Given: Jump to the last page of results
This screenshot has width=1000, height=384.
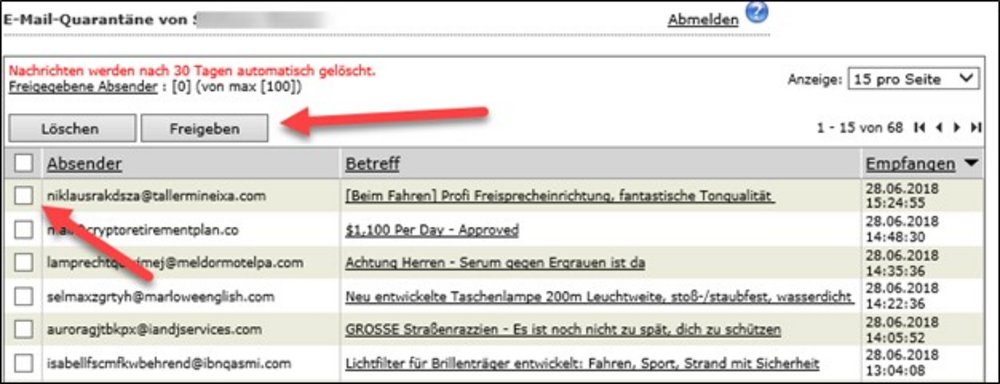Looking at the screenshot, I should [x=976, y=128].
